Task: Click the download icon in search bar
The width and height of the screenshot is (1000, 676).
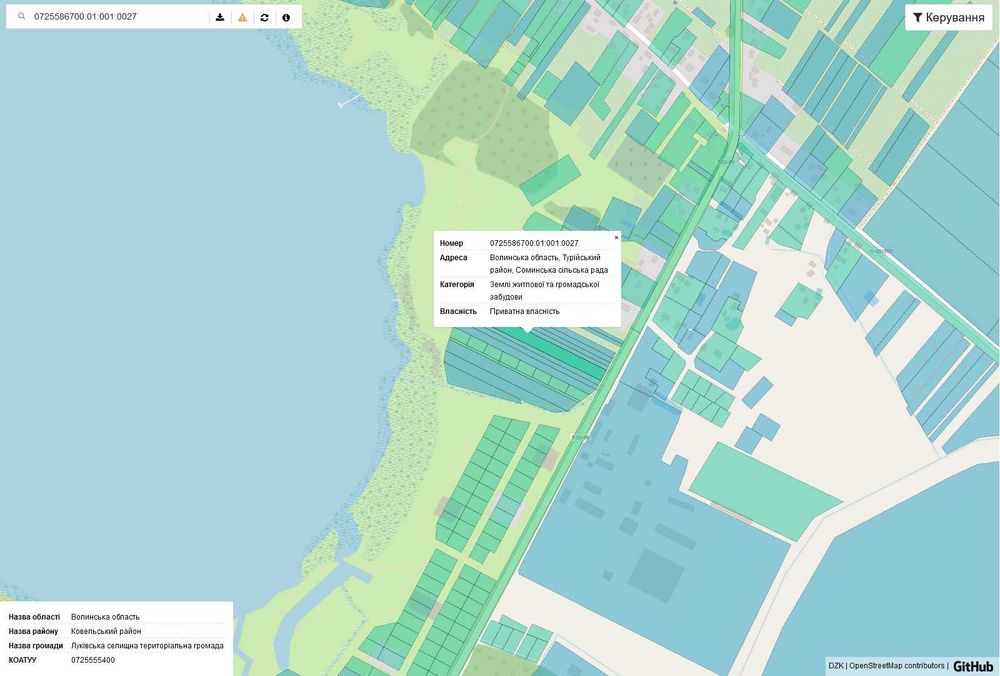Action: pos(220,17)
